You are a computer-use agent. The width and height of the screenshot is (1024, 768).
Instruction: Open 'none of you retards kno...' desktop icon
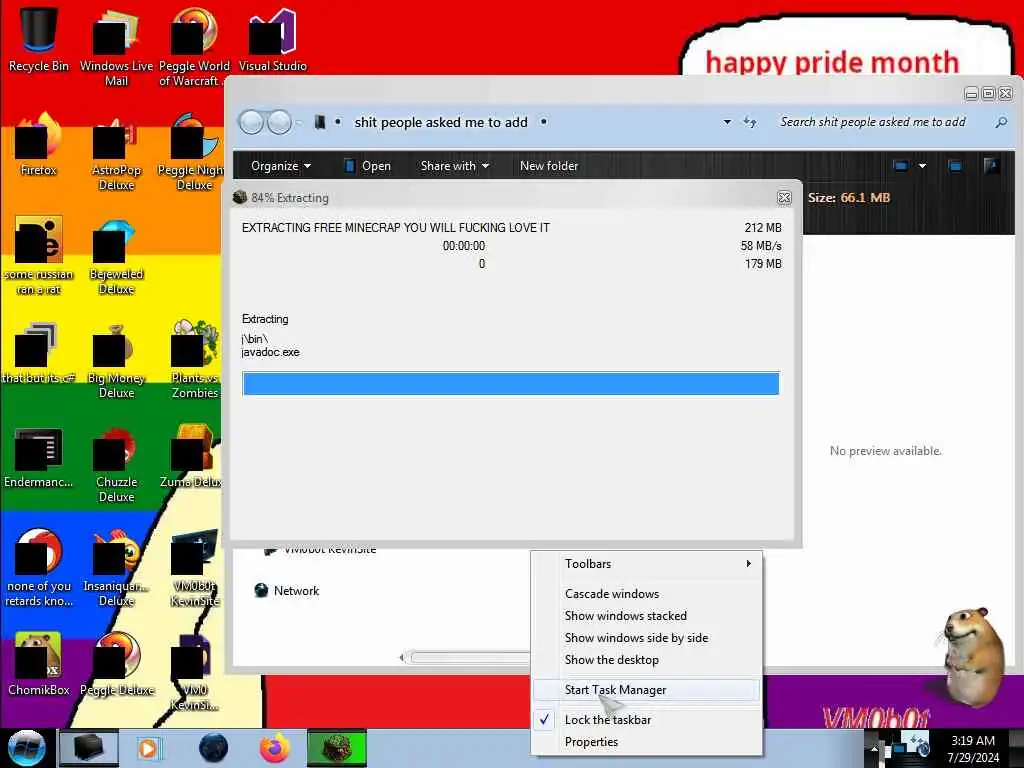point(38,568)
